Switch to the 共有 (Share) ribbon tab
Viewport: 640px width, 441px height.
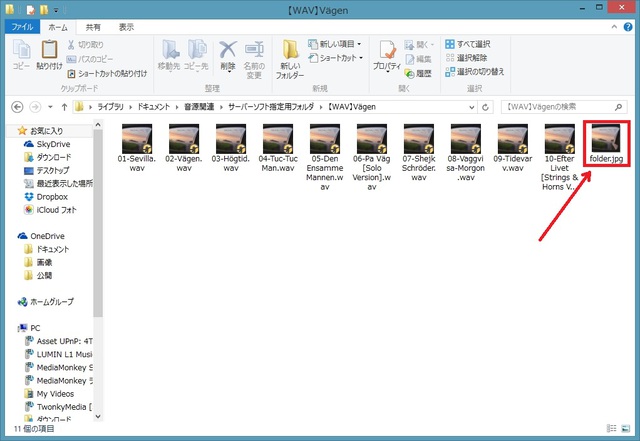pos(92,28)
